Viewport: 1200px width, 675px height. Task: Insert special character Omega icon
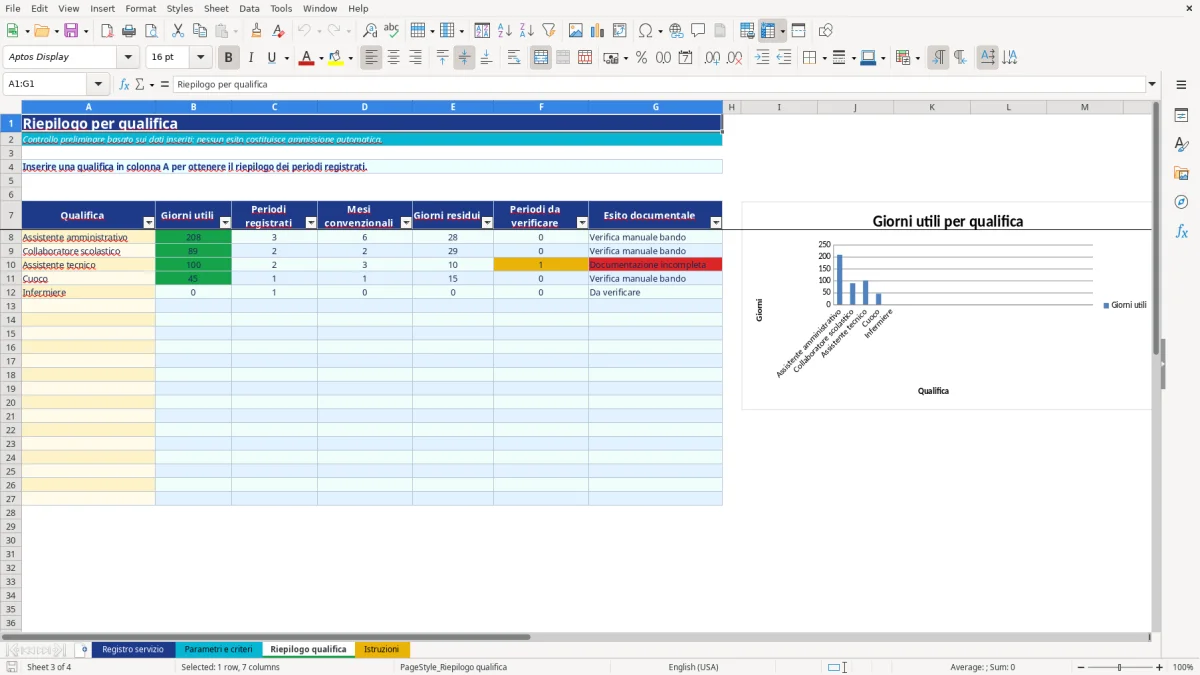click(x=645, y=31)
